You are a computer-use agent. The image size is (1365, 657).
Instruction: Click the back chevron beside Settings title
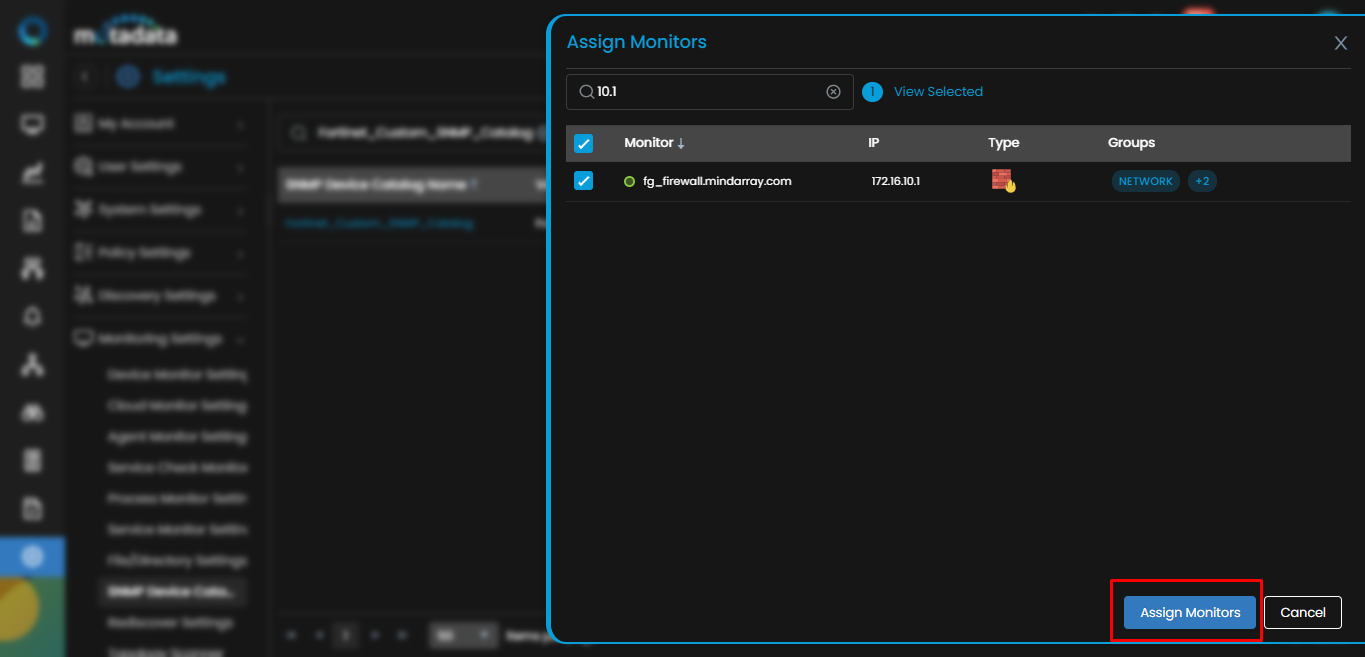coord(86,77)
